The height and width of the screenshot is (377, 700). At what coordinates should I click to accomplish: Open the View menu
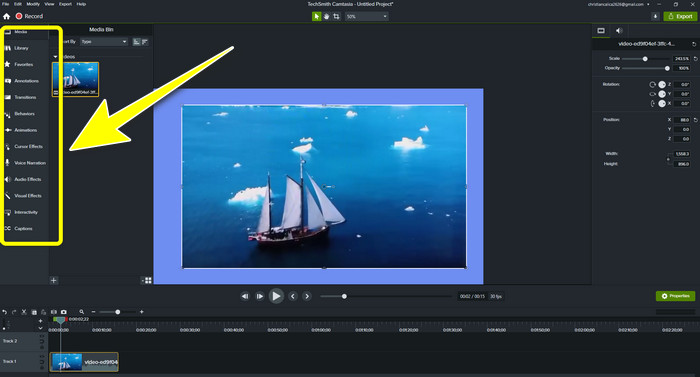click(49, 4)
